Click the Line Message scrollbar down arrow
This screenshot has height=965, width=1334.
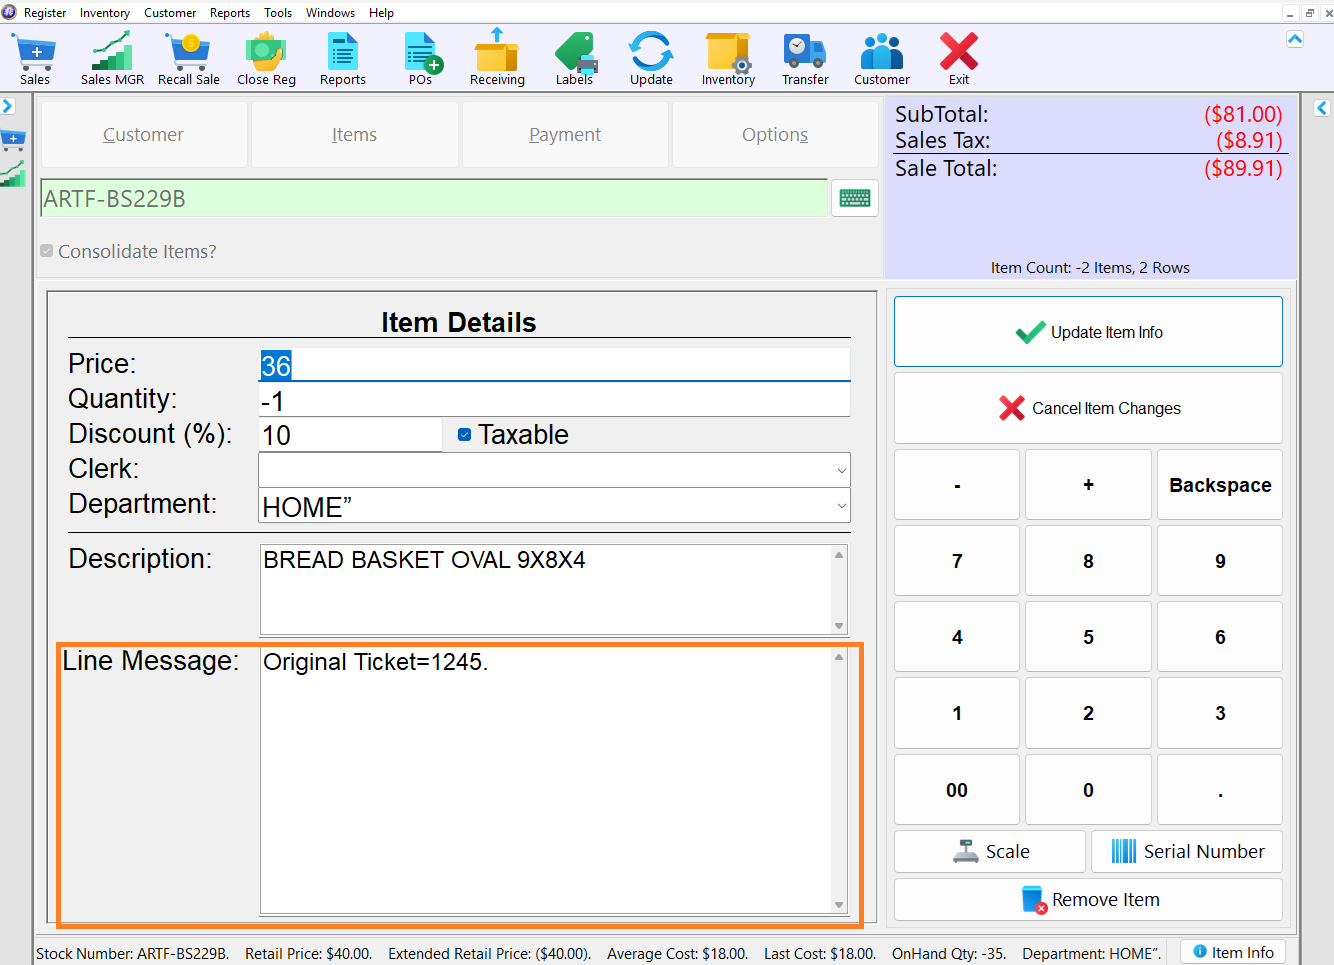(x=839, y=905)
